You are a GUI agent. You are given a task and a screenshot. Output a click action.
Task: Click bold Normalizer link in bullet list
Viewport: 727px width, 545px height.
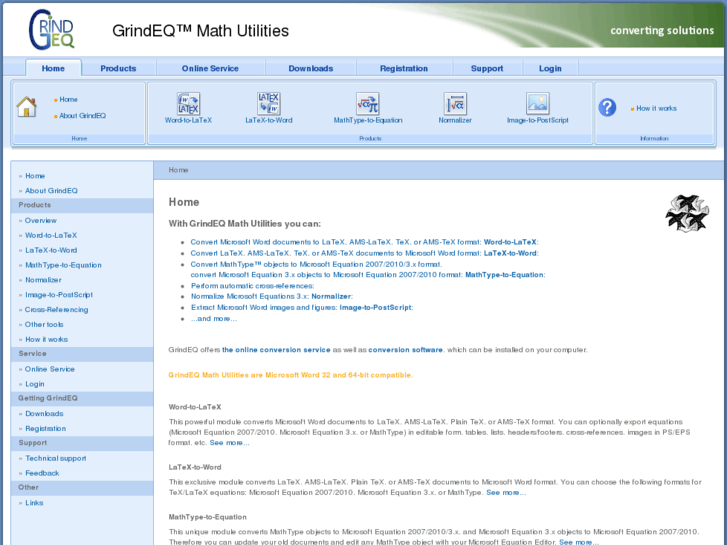pos(331,296)
